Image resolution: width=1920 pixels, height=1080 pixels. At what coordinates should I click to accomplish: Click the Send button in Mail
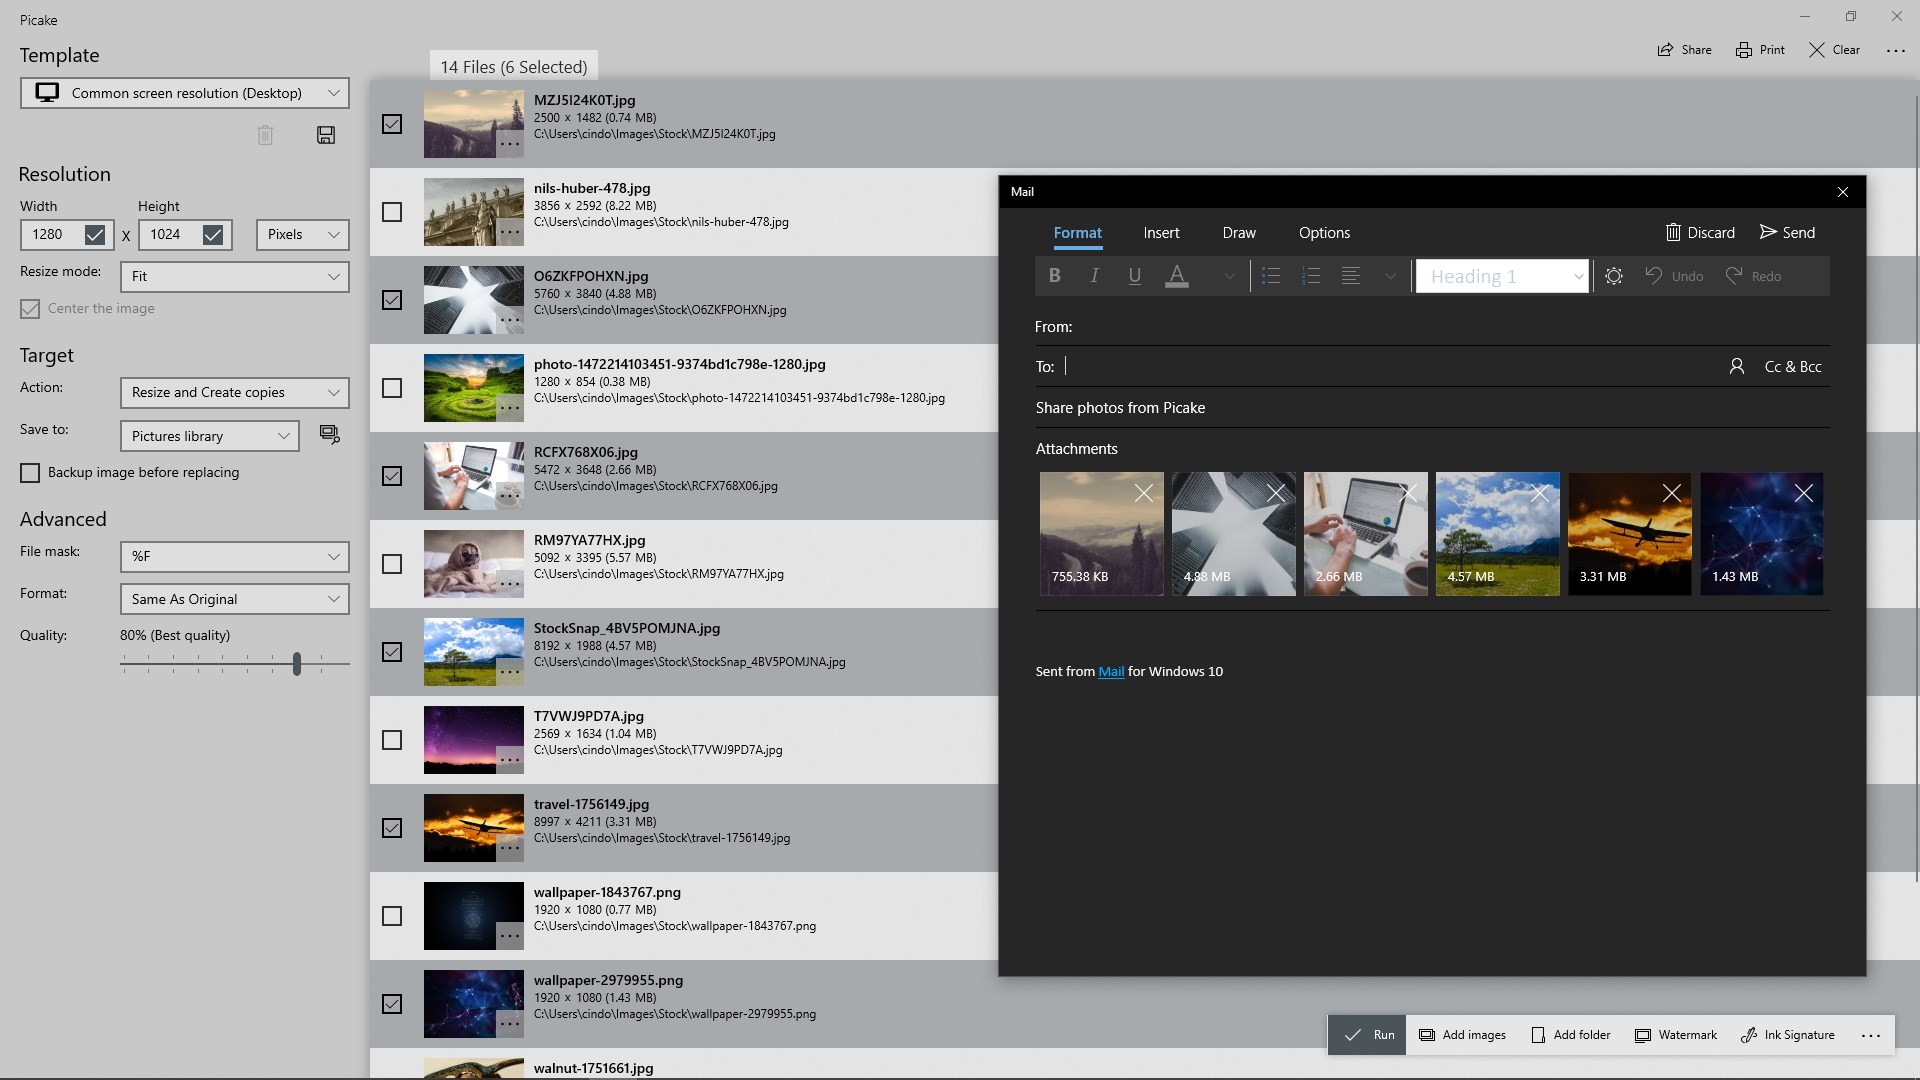pos(1787,233)
